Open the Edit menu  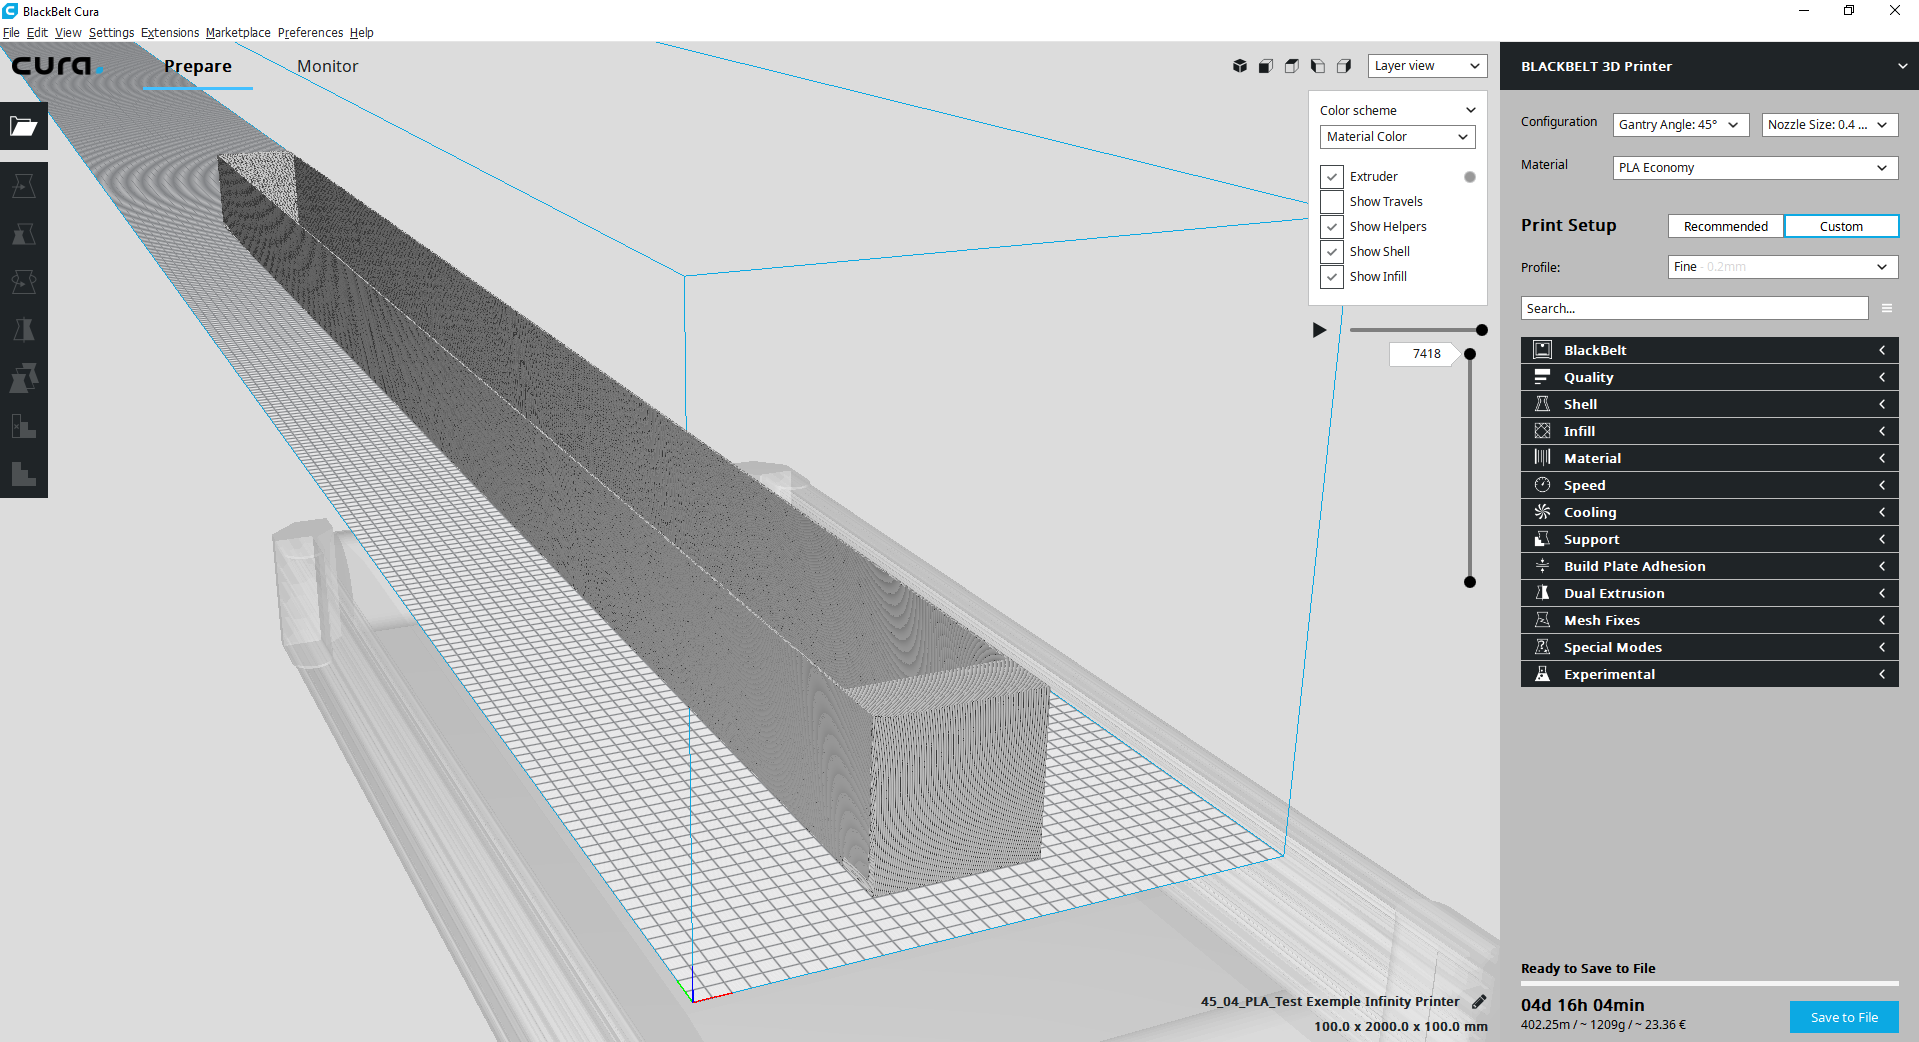point(37,33)
